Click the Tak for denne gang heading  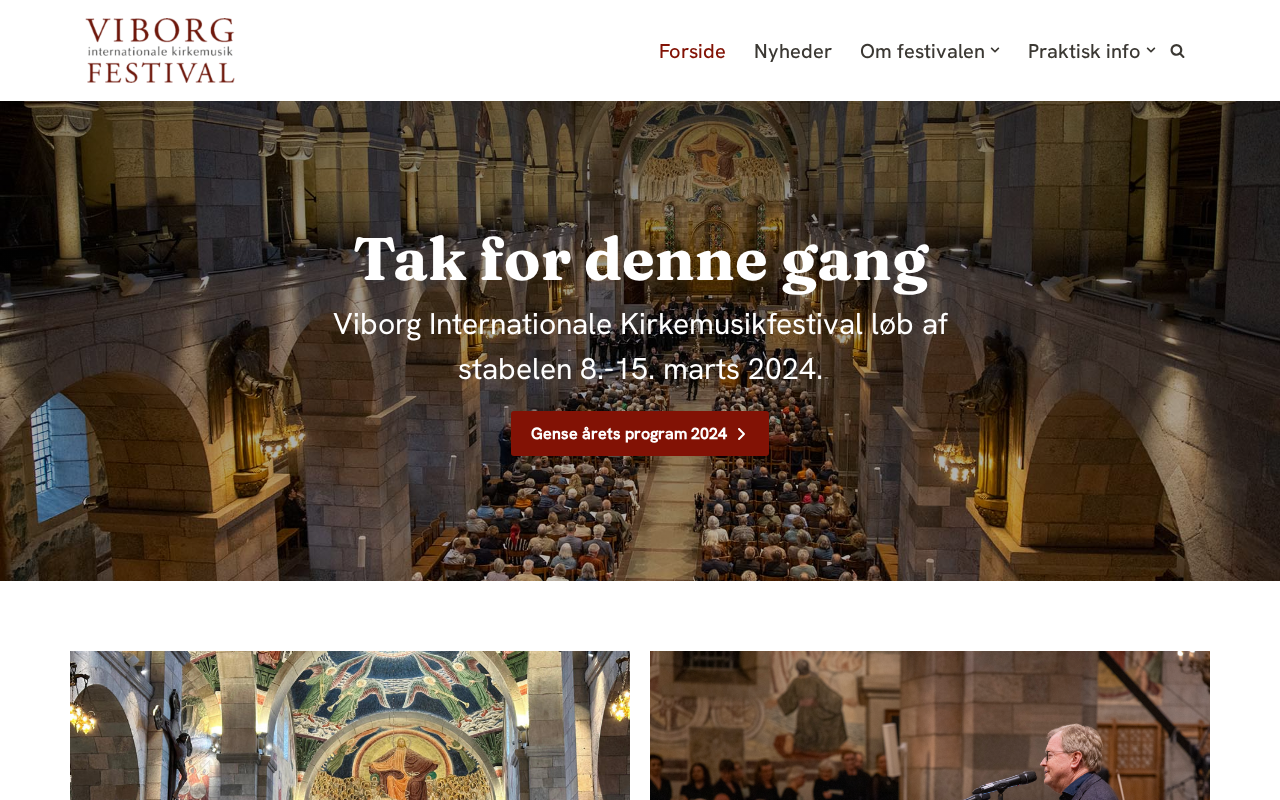point(641,259)
